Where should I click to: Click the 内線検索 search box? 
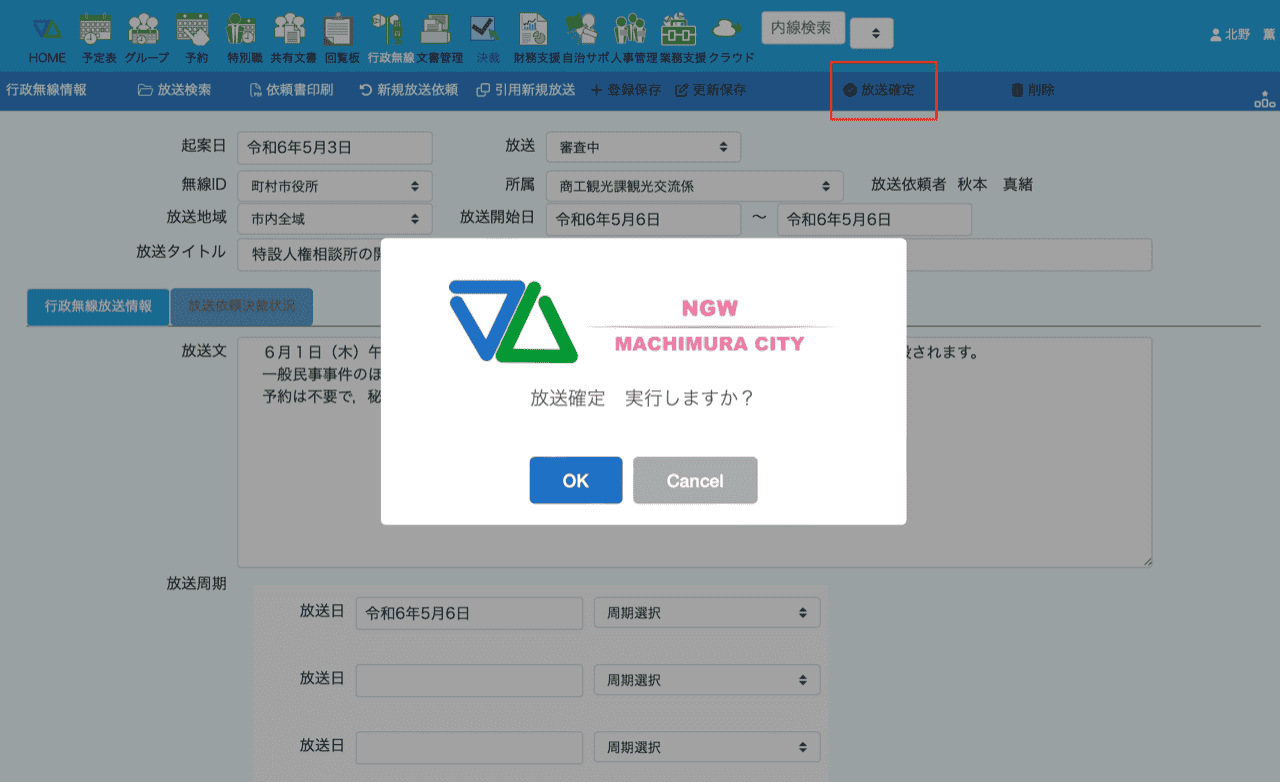click(802, 29)
